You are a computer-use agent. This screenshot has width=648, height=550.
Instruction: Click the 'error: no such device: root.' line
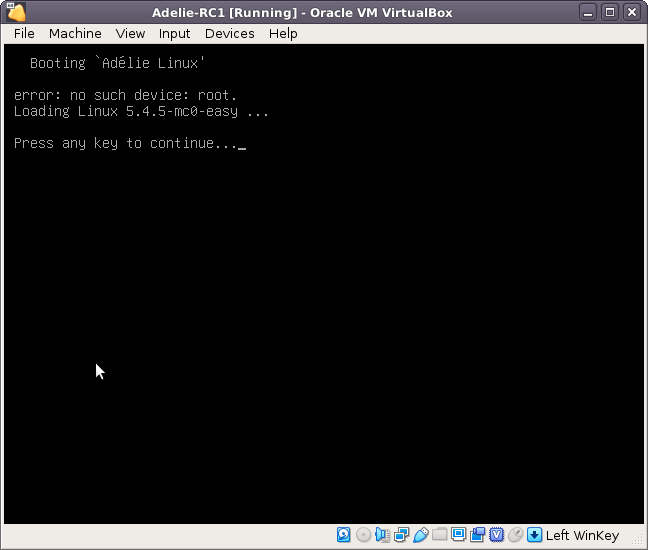125,95
